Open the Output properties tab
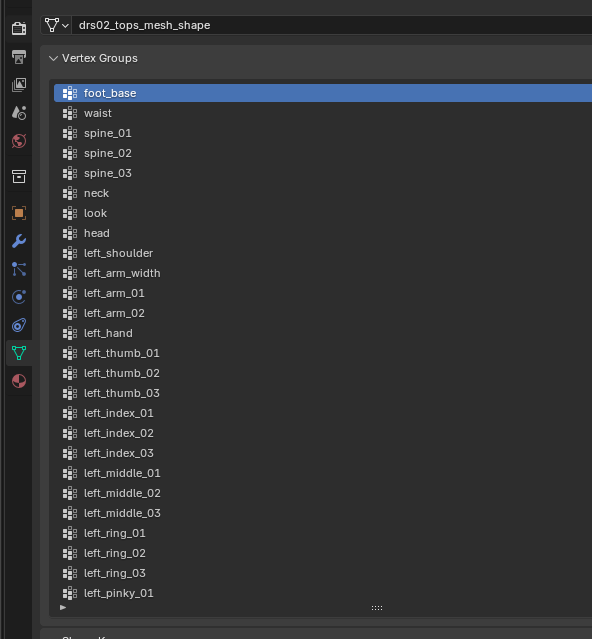The width and height of the screenshot is (592, 639). (x=19, y=57)
